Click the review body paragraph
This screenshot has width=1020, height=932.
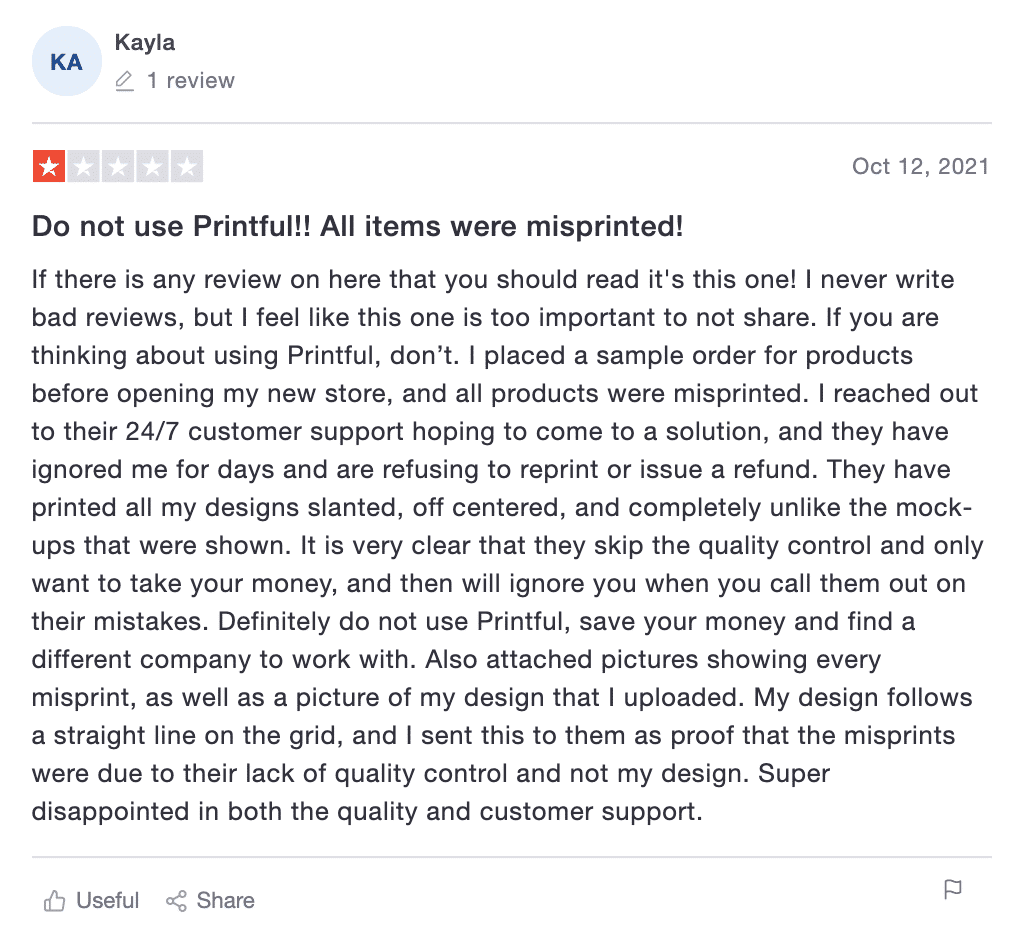pyautogui.click(x=507, y=546)
